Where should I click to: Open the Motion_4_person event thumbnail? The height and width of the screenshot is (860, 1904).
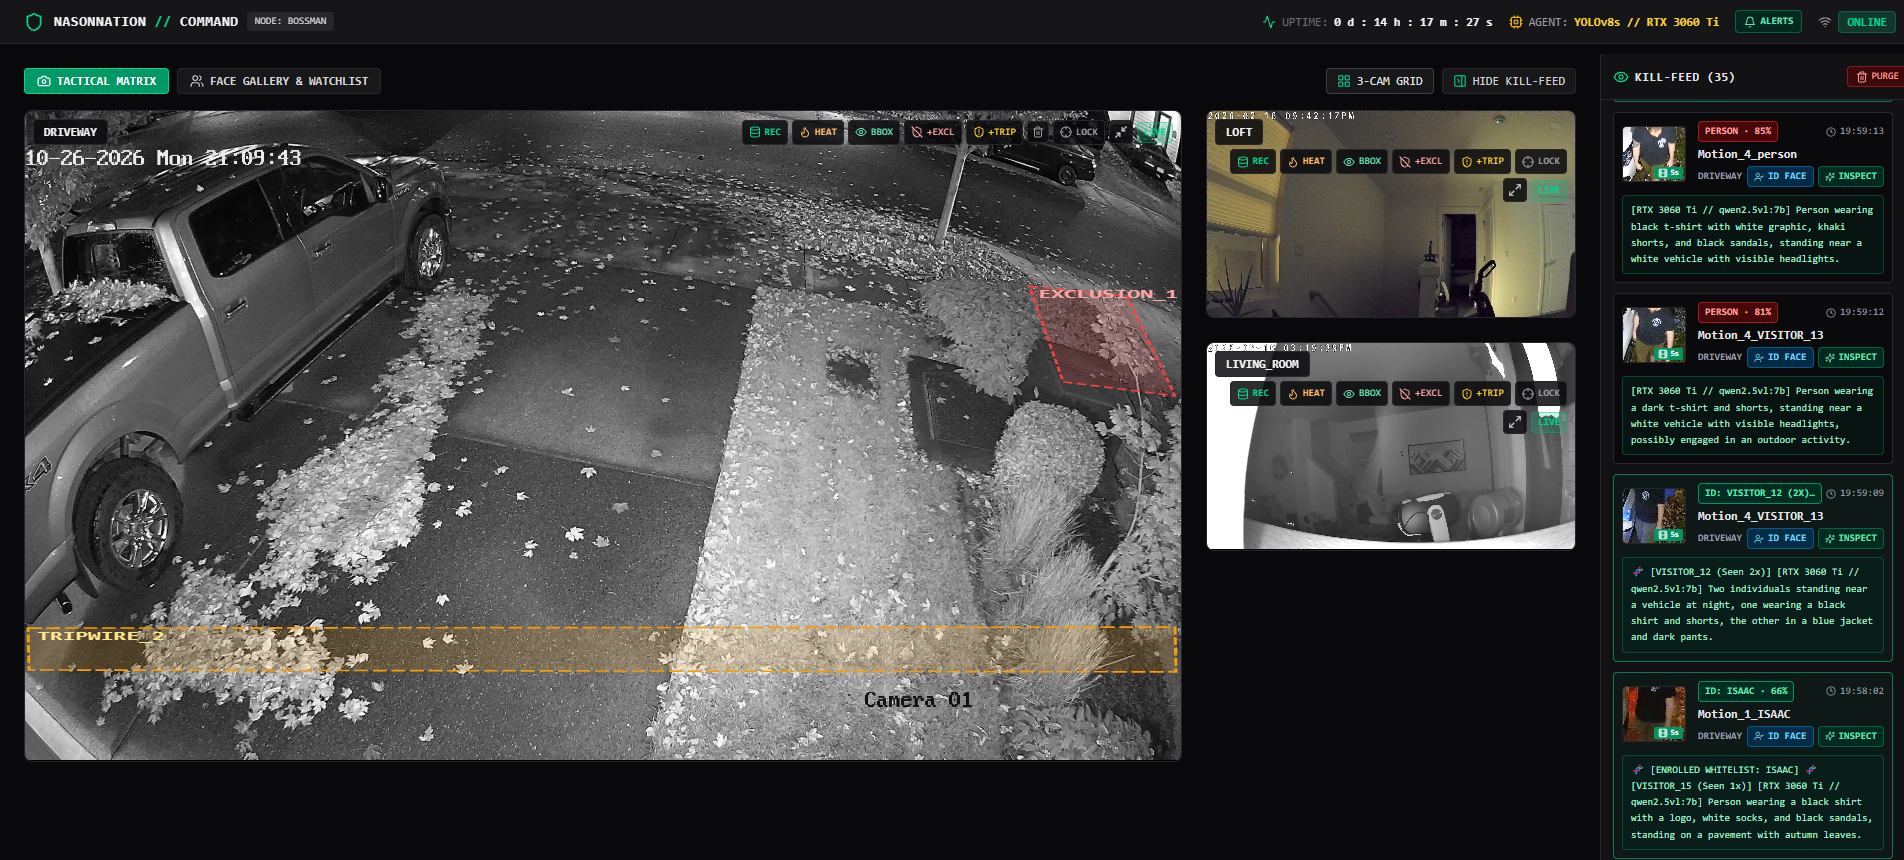[1654, 154]
